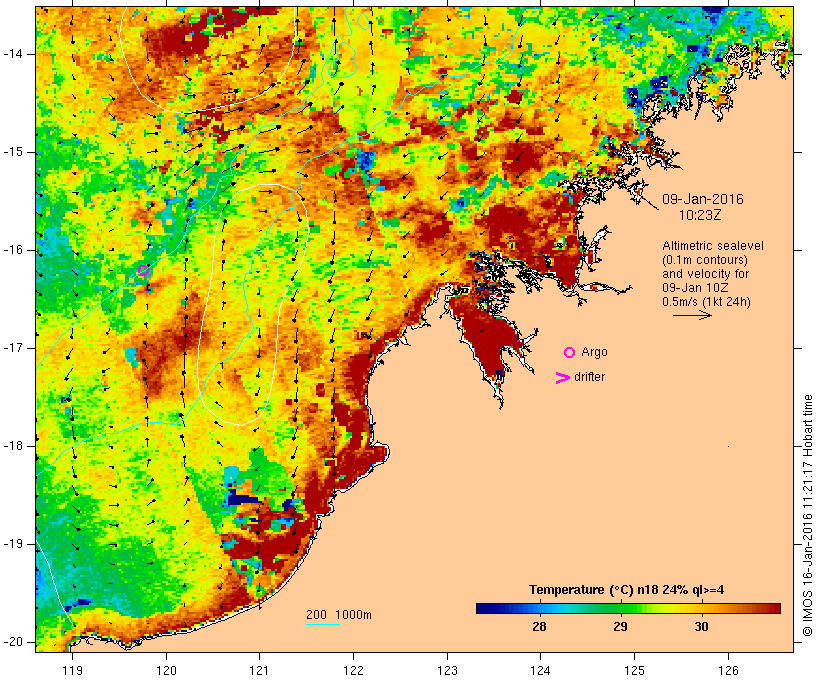
Task: Click longitude axis label "123"
Action: (447, 670)
